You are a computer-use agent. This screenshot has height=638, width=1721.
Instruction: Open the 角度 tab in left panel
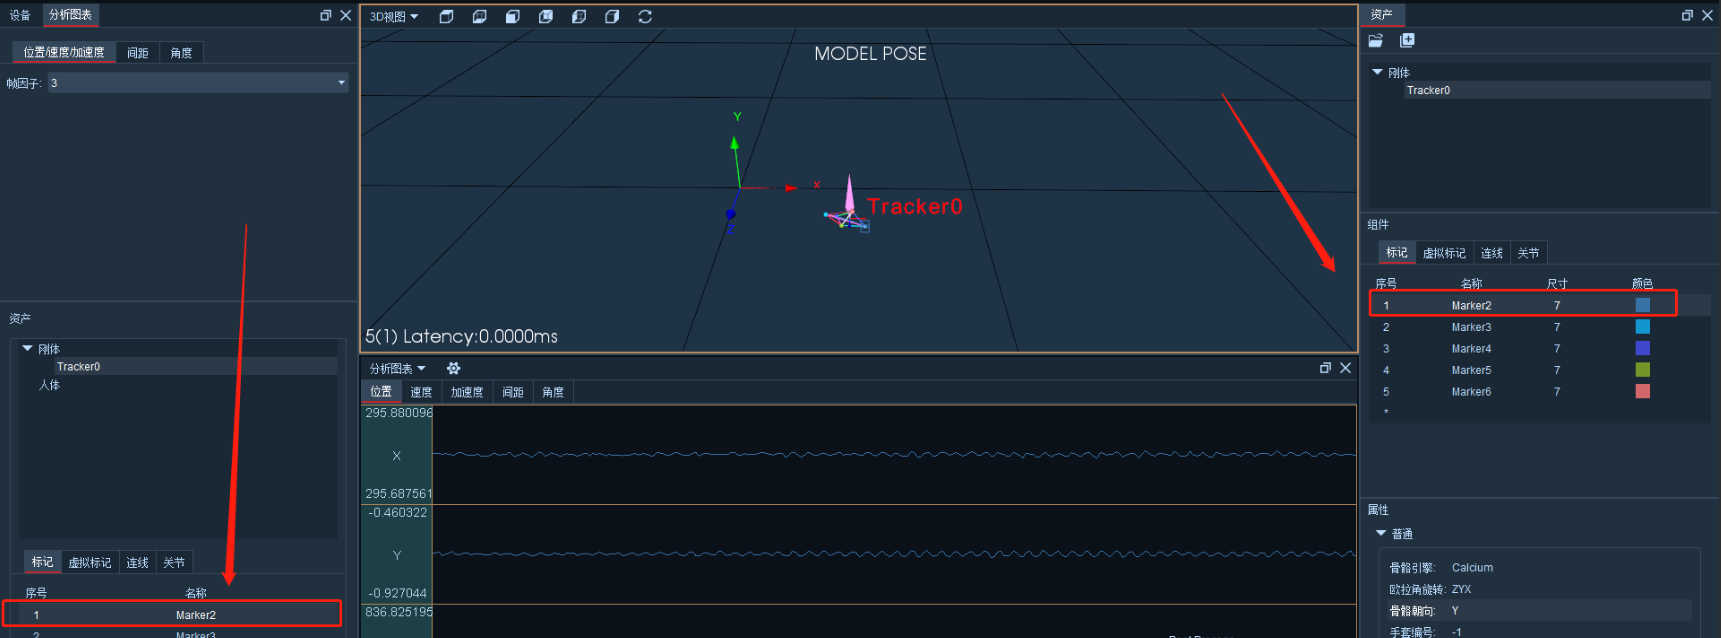pos(181,53)
